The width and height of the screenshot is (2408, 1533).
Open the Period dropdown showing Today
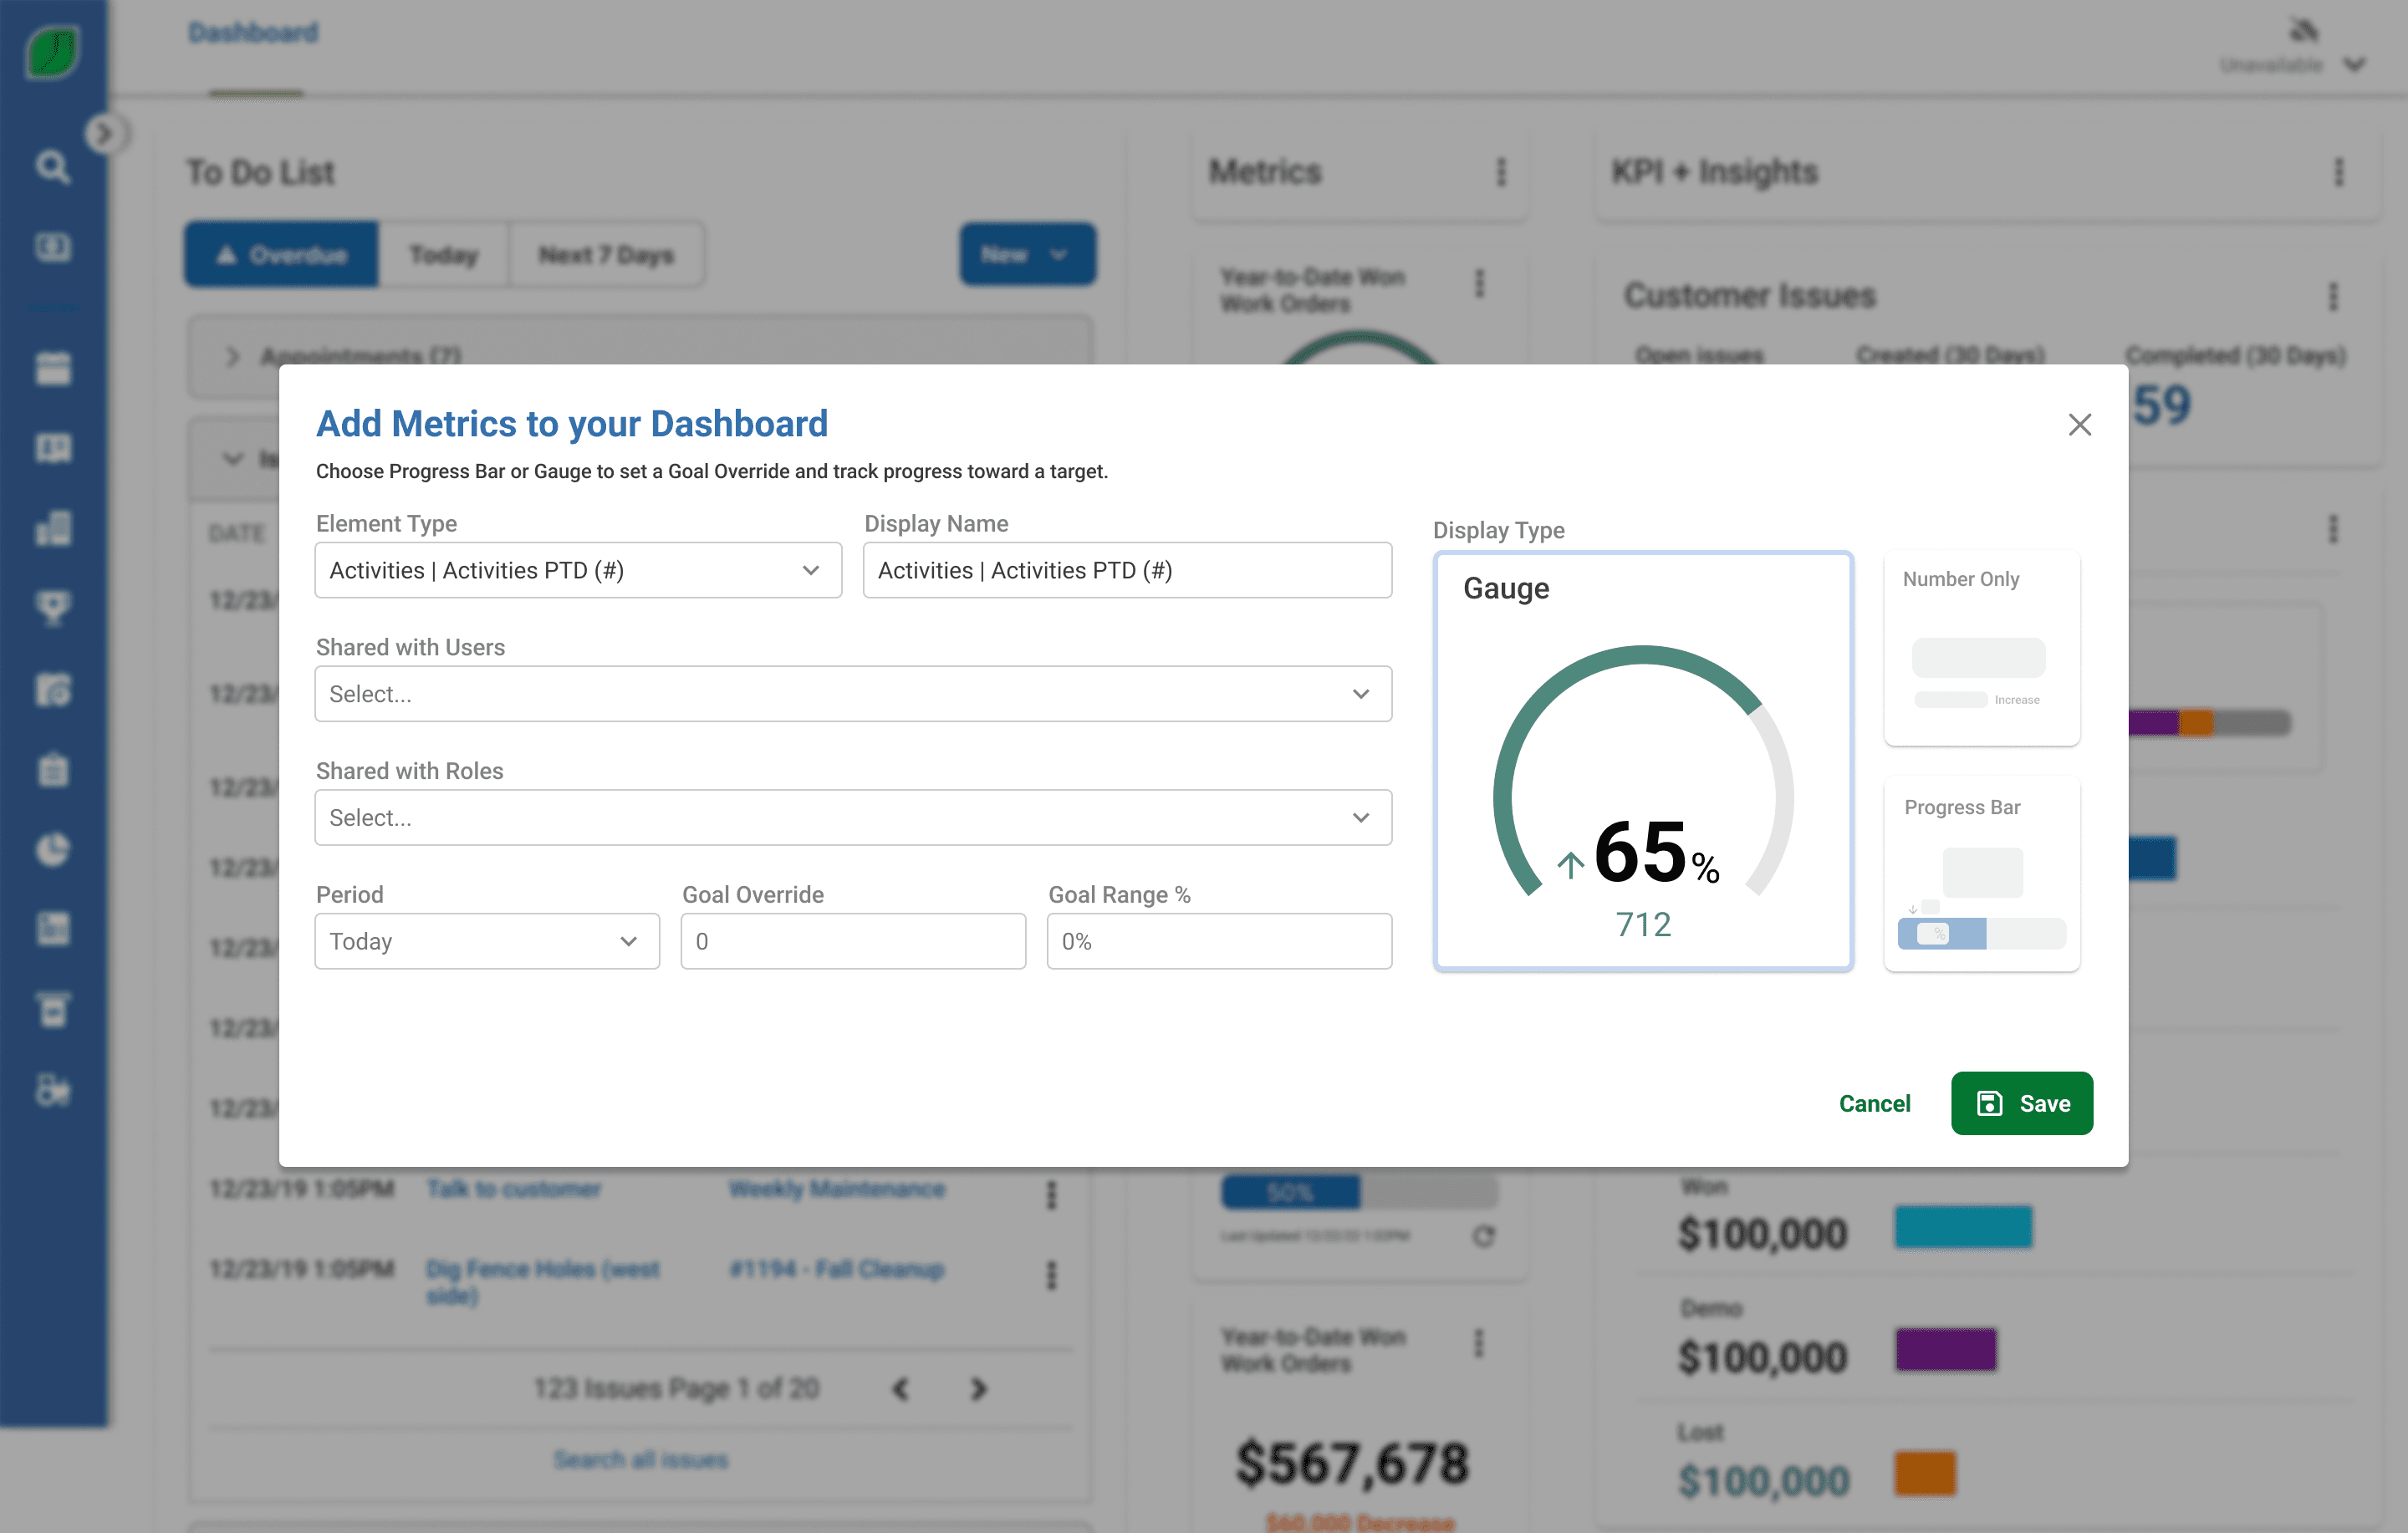pyautogui.click(x=486, y=941)
